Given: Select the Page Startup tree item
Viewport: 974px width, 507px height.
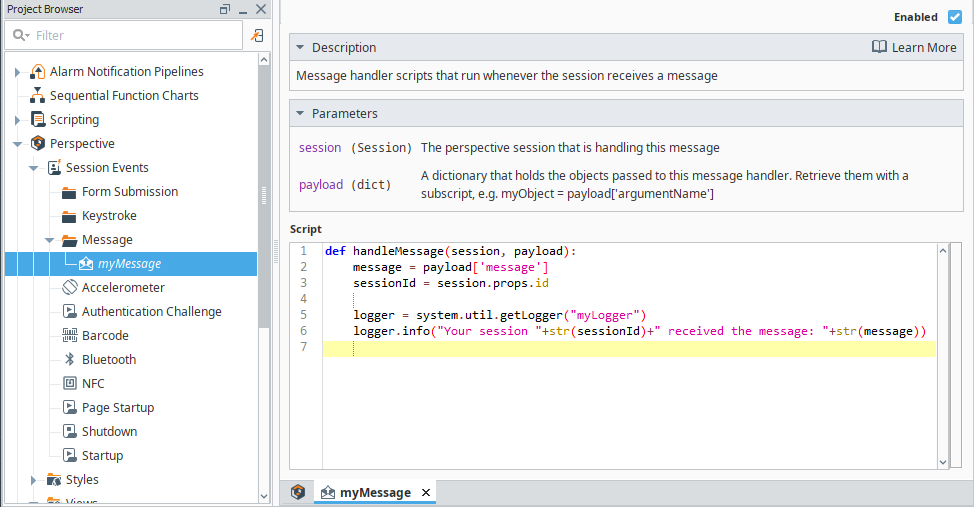Looking at the screenshot, I should pos(118,408).
